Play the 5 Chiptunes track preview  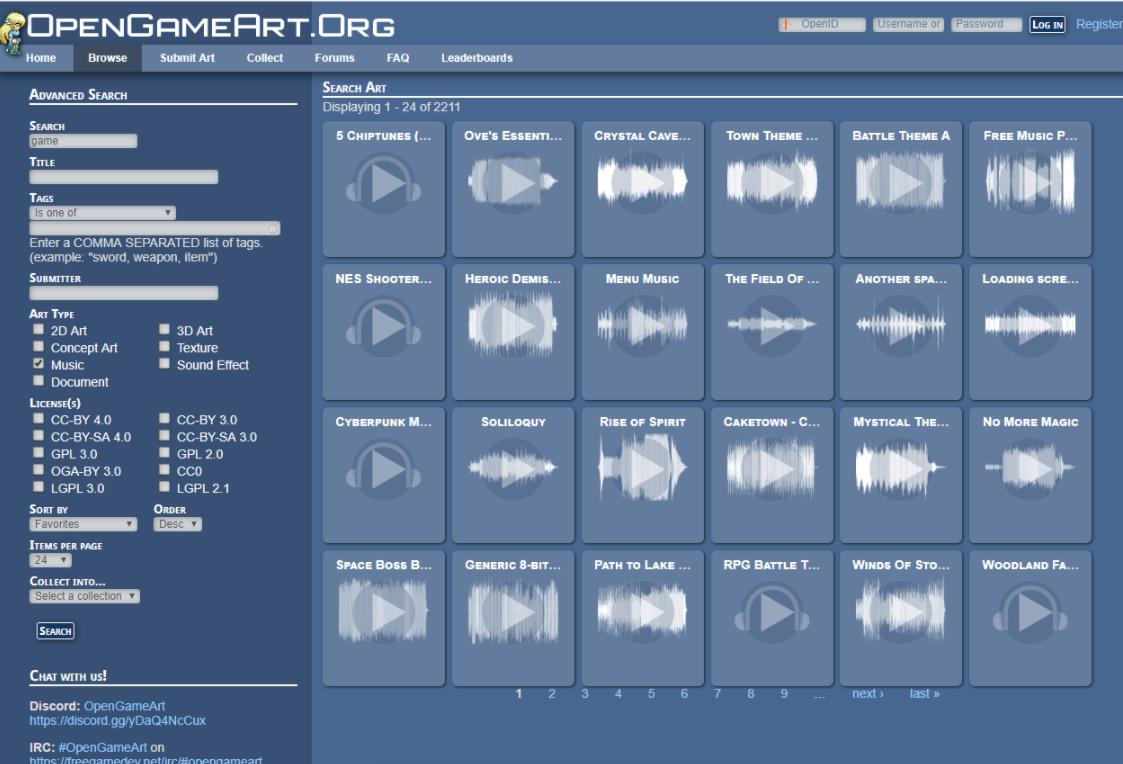click(x=384, y=183)
